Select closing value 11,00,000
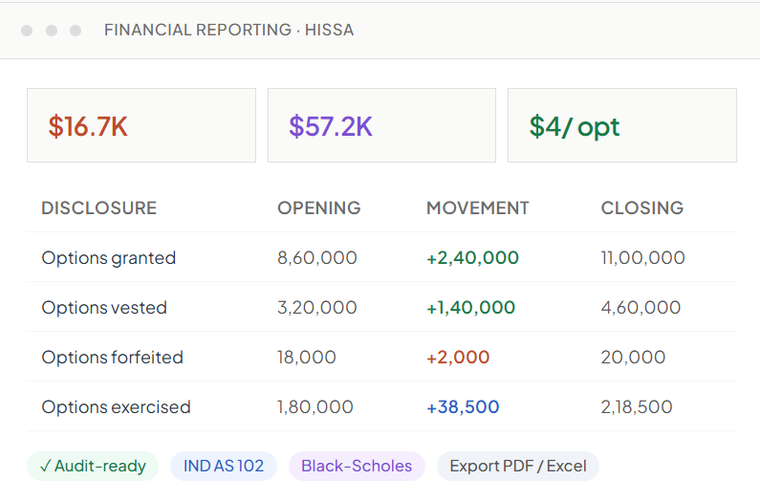 pos(643,258)
